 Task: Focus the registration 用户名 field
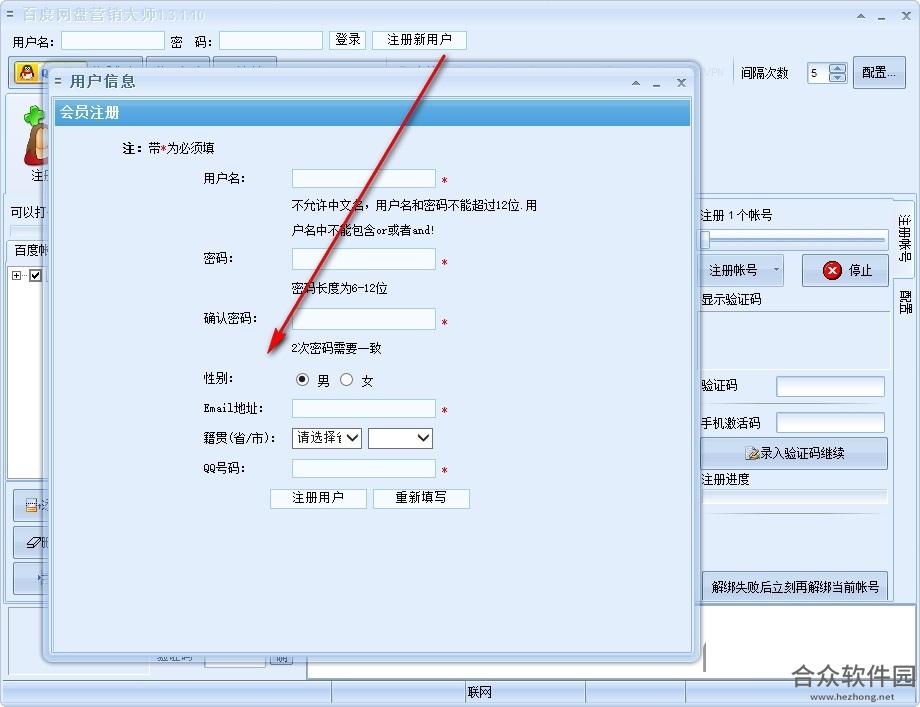[364, 178]
